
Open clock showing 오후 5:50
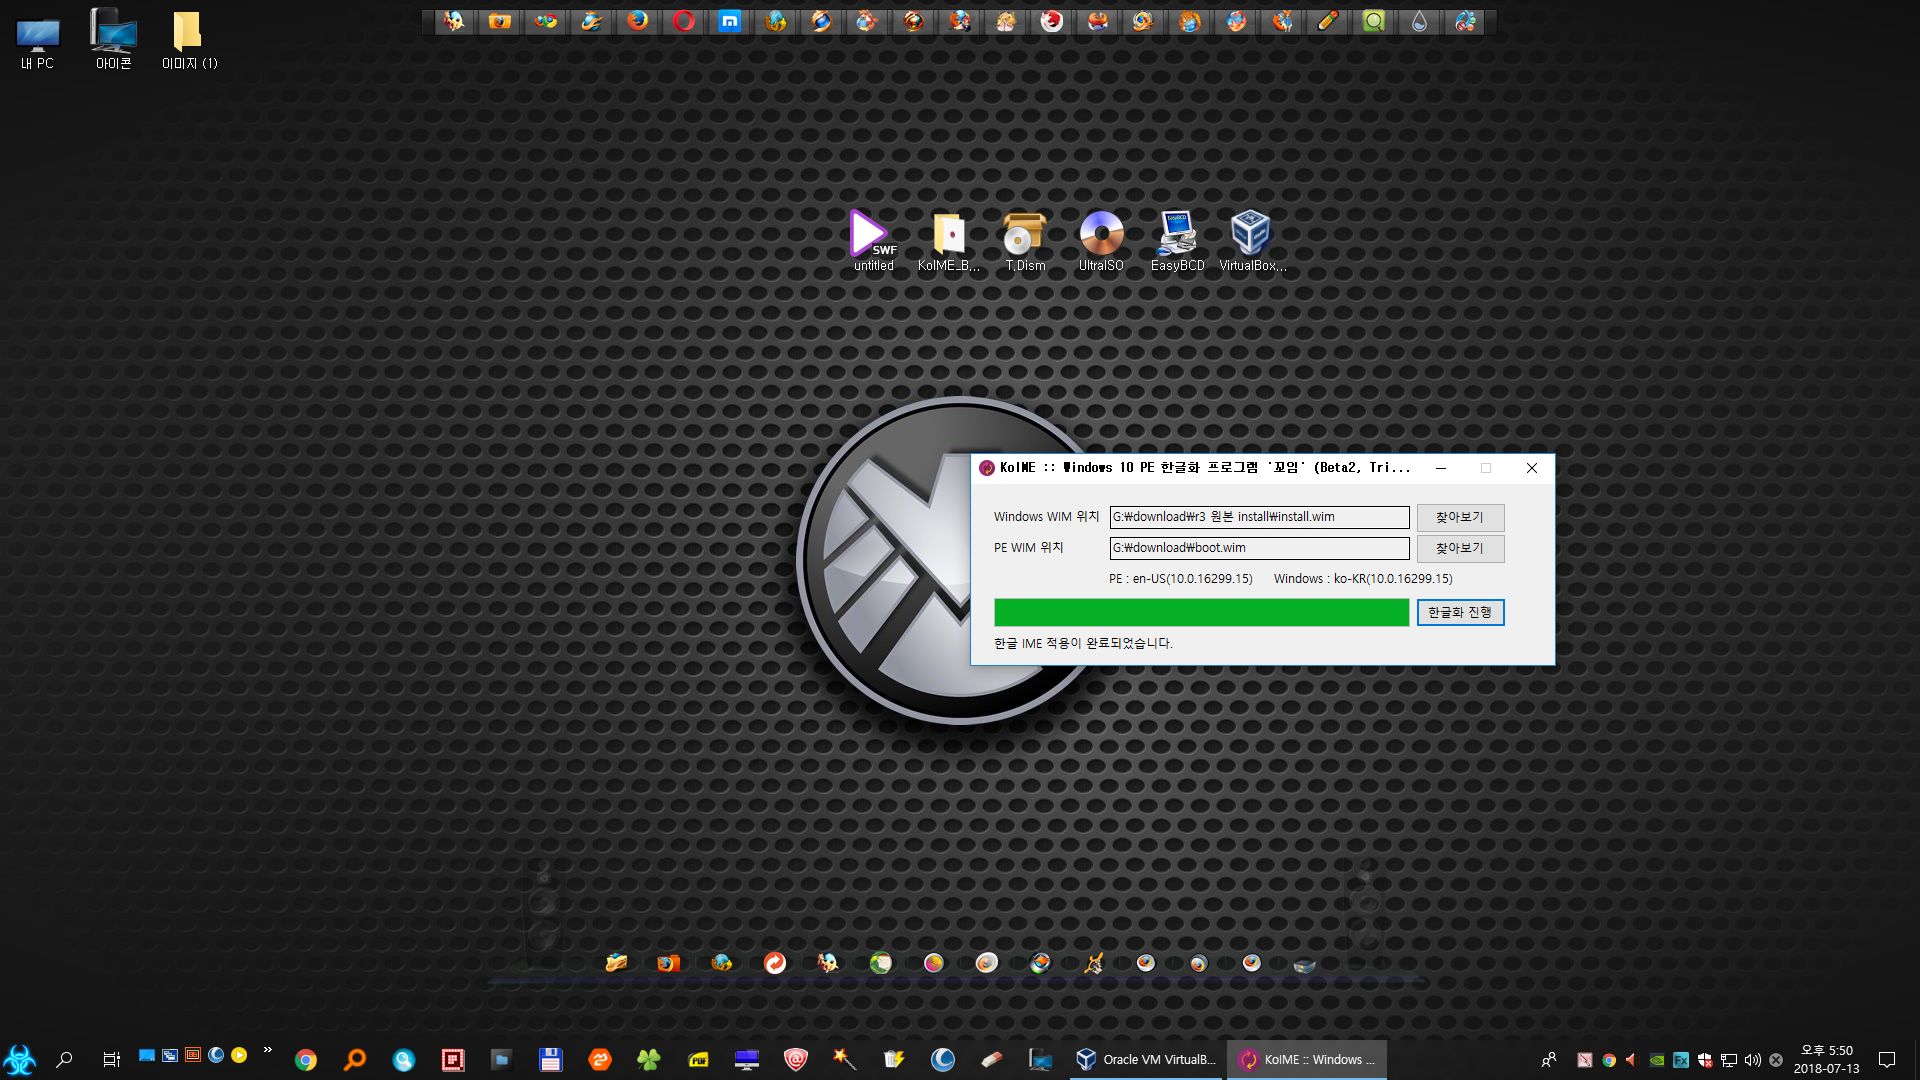1827,1059
